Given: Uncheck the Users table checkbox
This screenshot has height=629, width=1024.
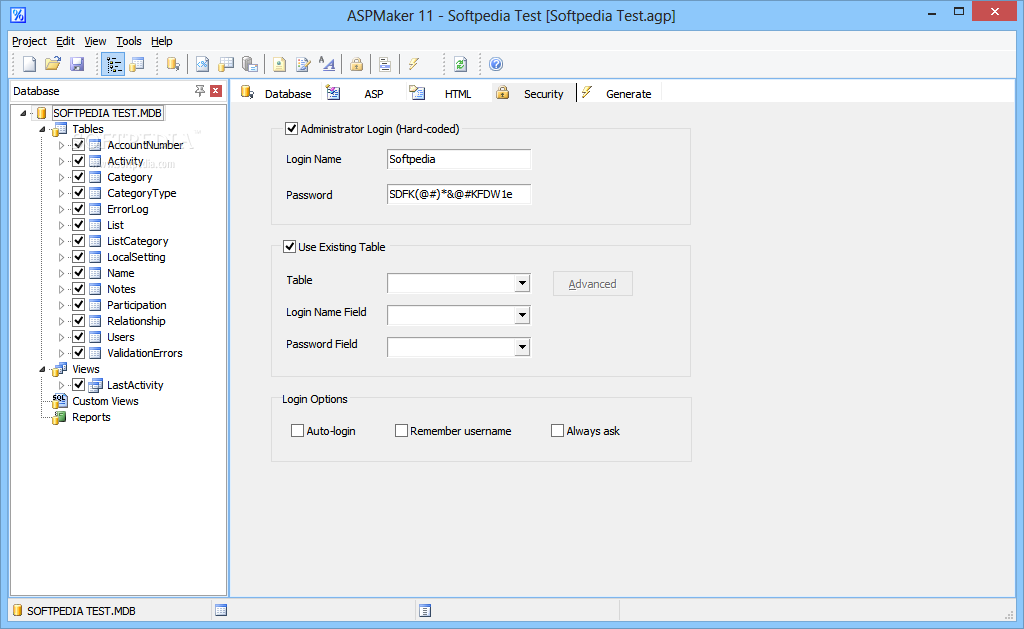Looking at the screenshot, I should pyautogui.click(x=78, y=336).
